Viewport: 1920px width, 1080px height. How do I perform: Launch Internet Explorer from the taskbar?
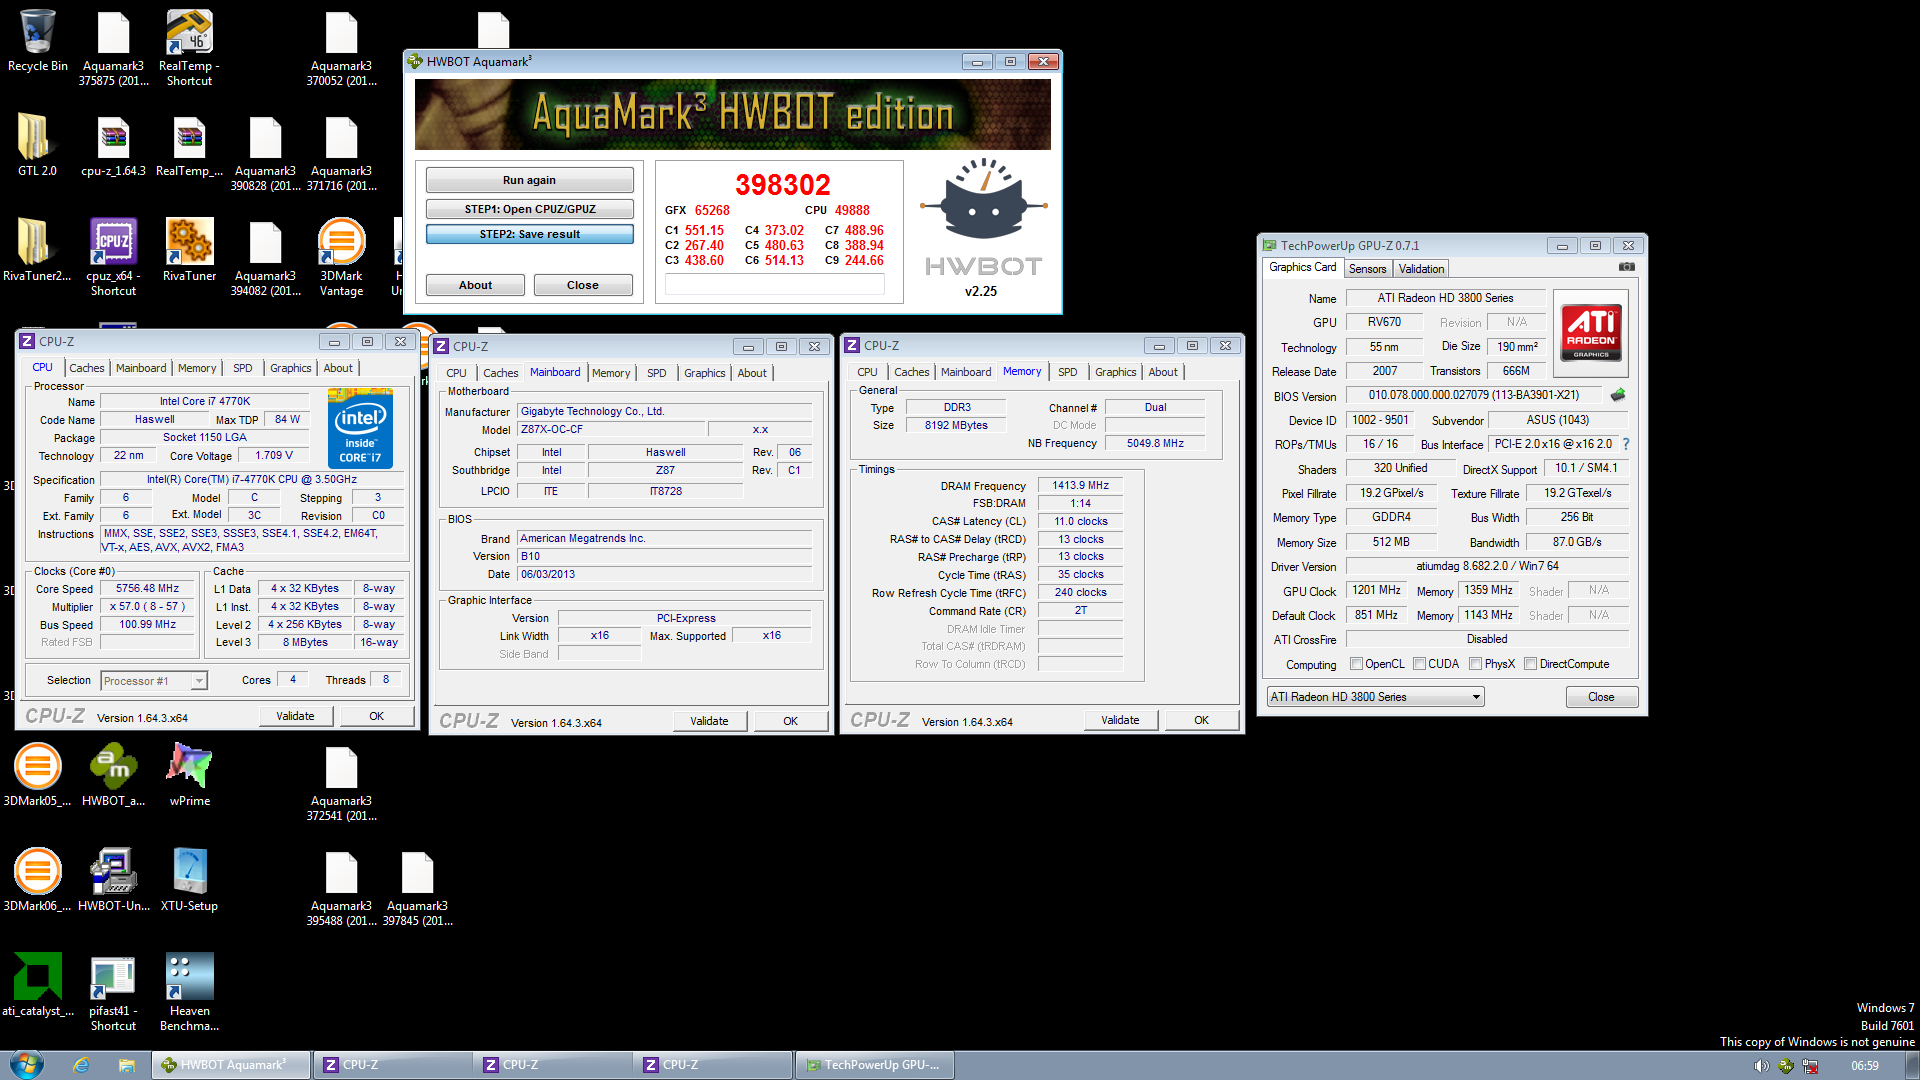pyautogui.click(x=81, y=1065)
